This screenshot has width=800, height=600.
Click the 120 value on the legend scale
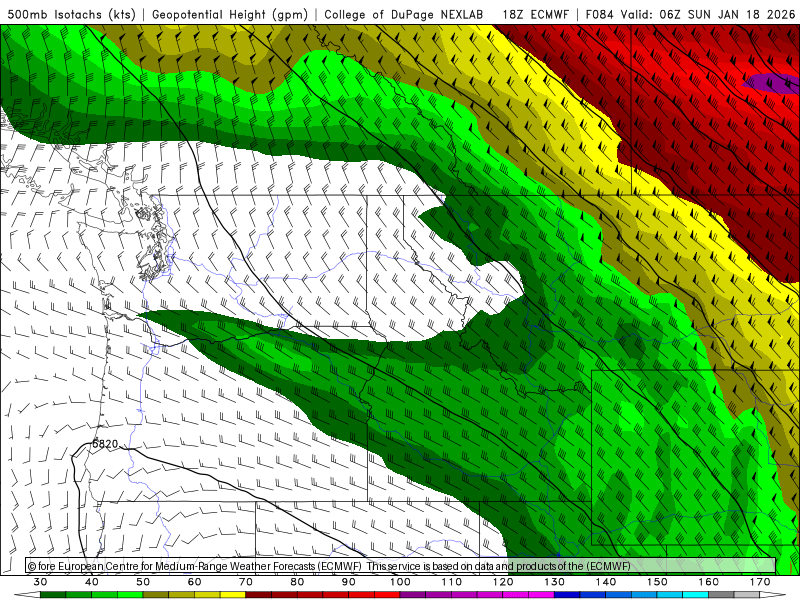(503, 582)
